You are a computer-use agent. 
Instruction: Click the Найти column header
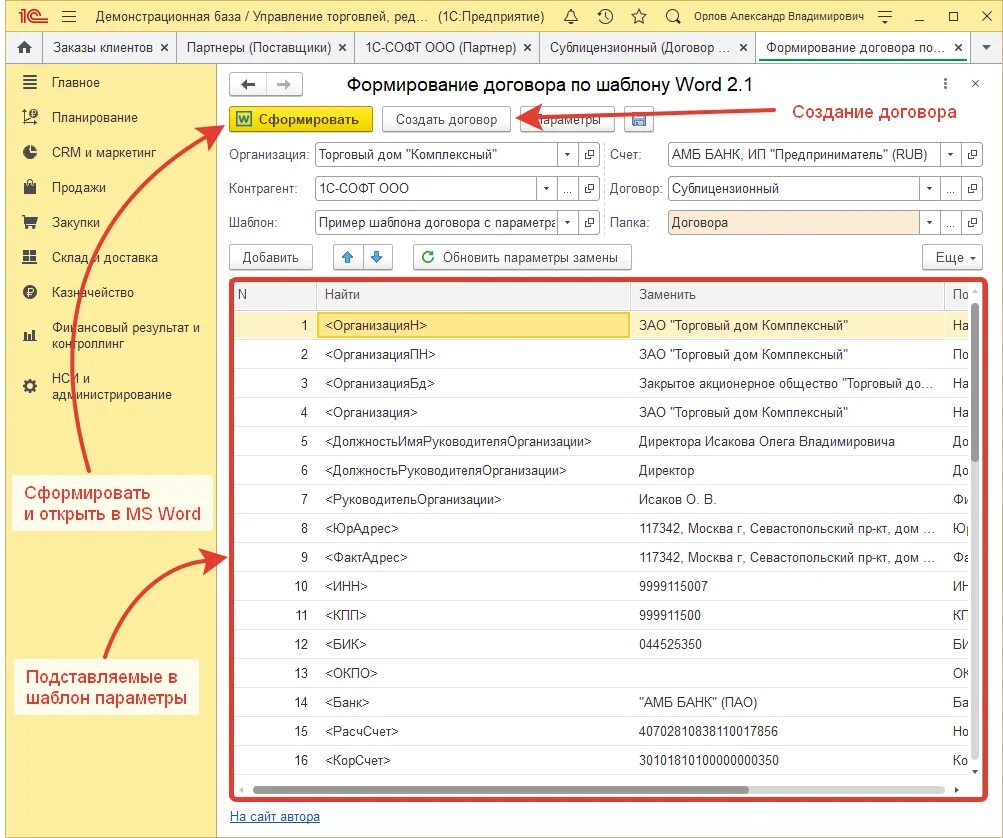coord(473,294)
